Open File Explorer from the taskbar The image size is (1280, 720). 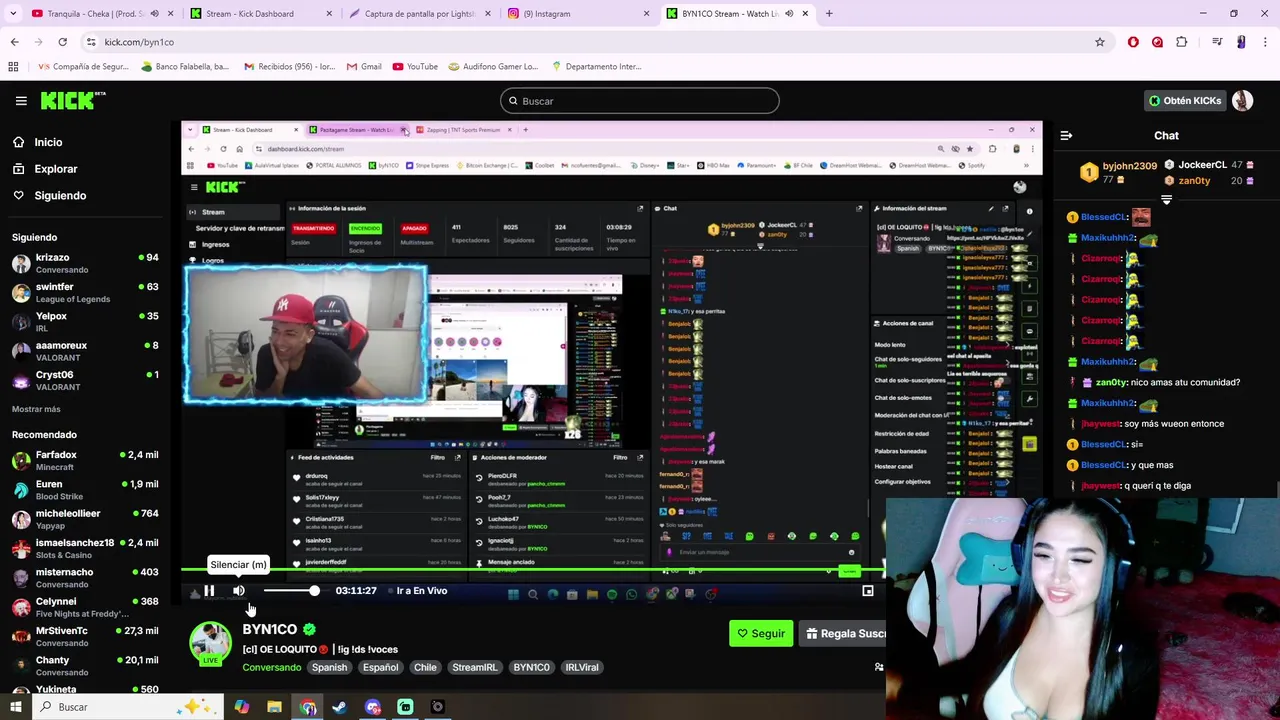click(274, 707)
